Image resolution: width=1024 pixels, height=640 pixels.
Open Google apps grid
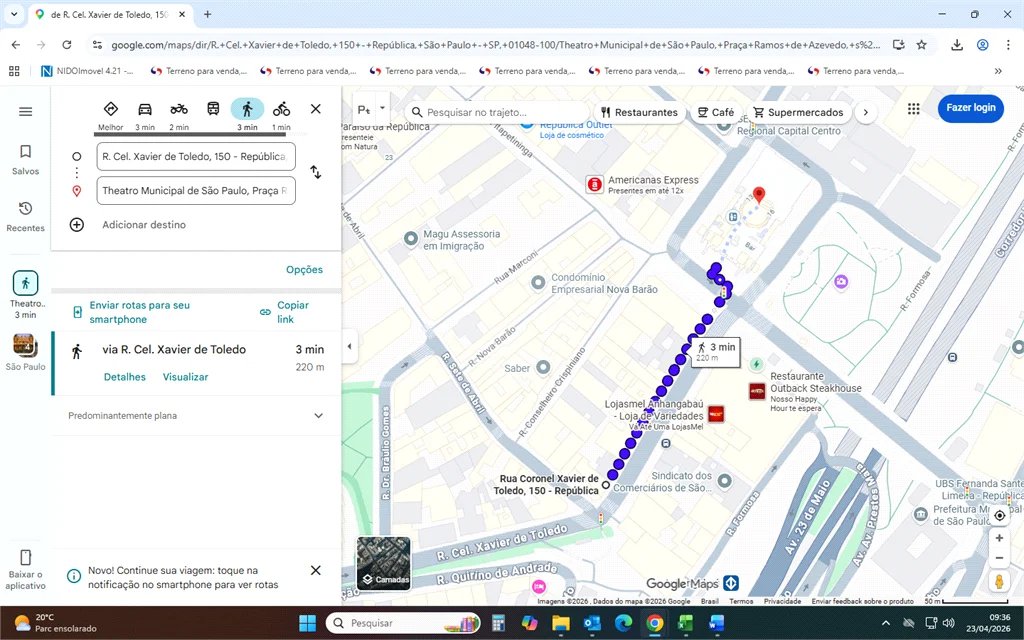[x=914, y=108]
